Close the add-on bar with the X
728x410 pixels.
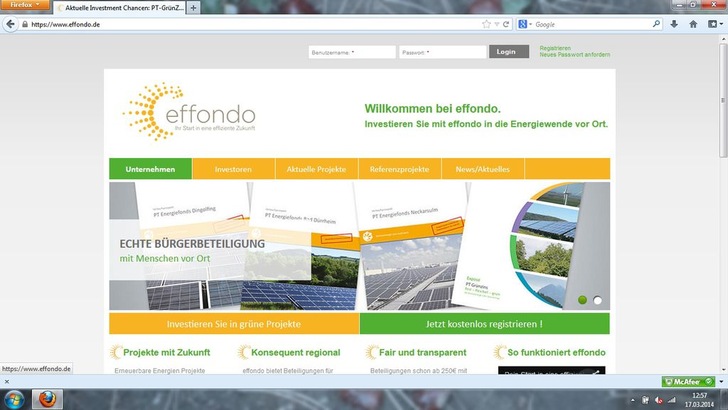[6, 382]
